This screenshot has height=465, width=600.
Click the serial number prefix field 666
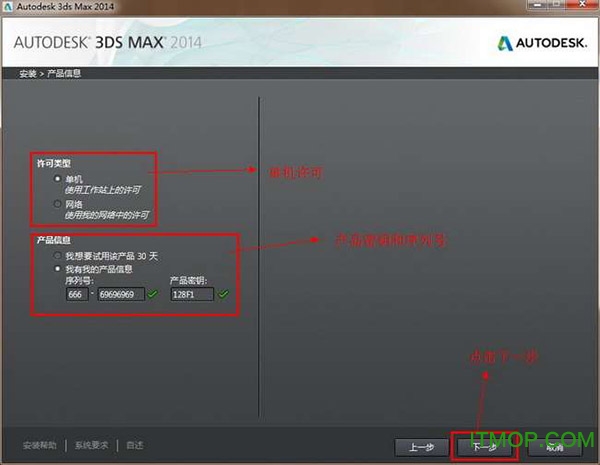coord(75,293)
